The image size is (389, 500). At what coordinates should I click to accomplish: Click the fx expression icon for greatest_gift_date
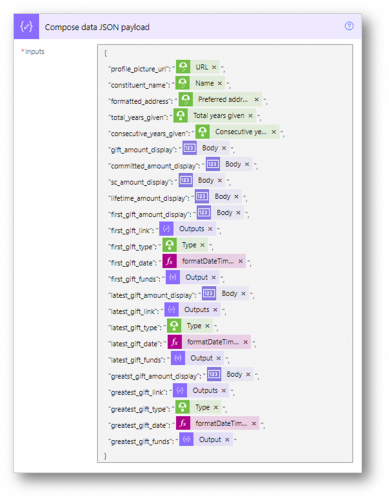click(183, 423)
